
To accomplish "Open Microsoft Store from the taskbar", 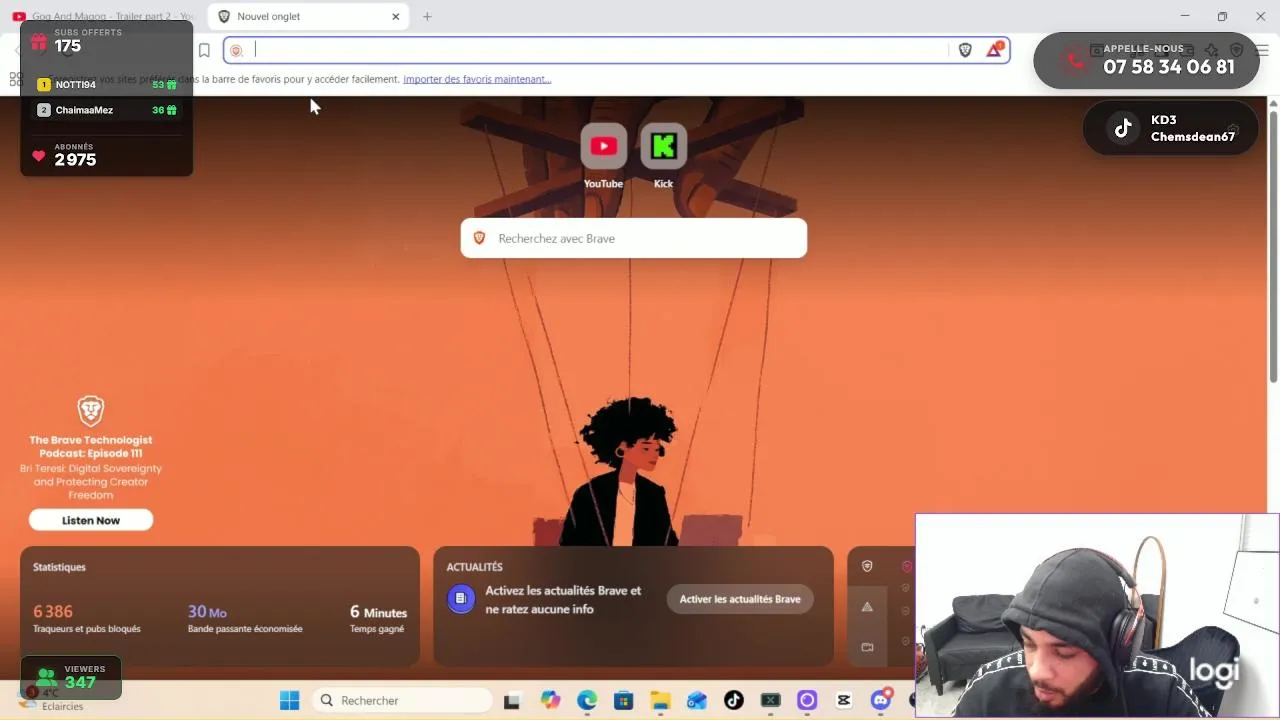I will click(623, 700).
